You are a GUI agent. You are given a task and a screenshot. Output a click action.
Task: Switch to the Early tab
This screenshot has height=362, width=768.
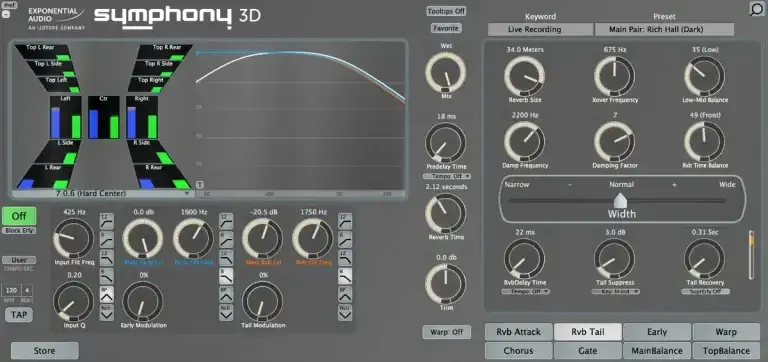point(657,332)
